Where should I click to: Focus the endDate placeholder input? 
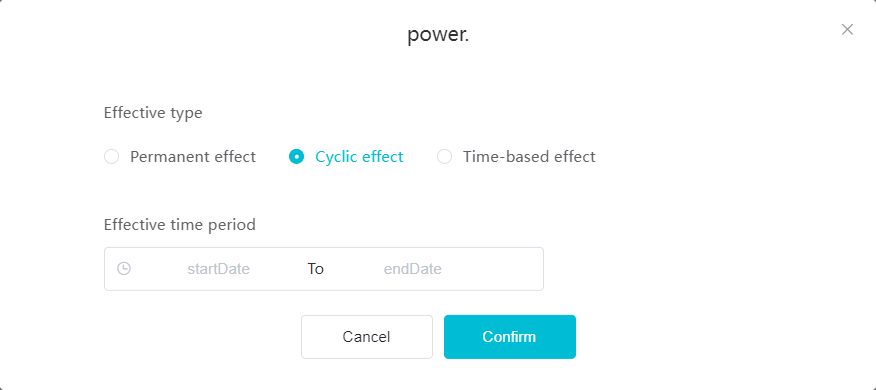[x=413, y=269]
